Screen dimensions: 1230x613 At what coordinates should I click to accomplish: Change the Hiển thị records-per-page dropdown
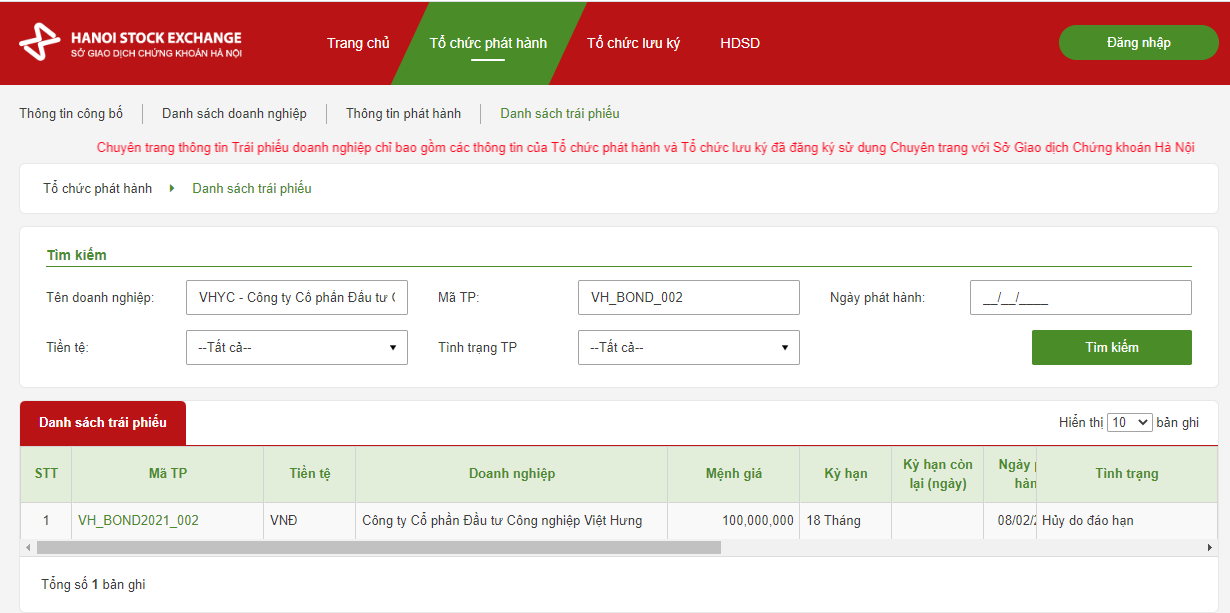click(1130, 423)
